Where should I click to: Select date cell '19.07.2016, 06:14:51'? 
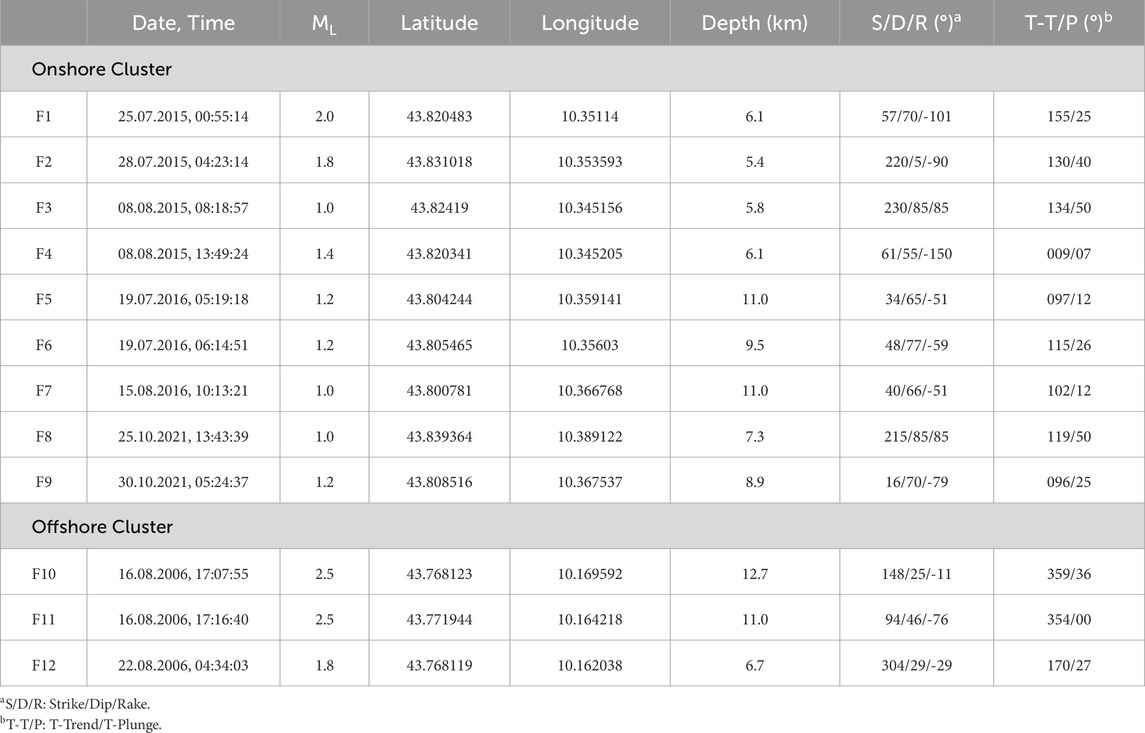183,345
